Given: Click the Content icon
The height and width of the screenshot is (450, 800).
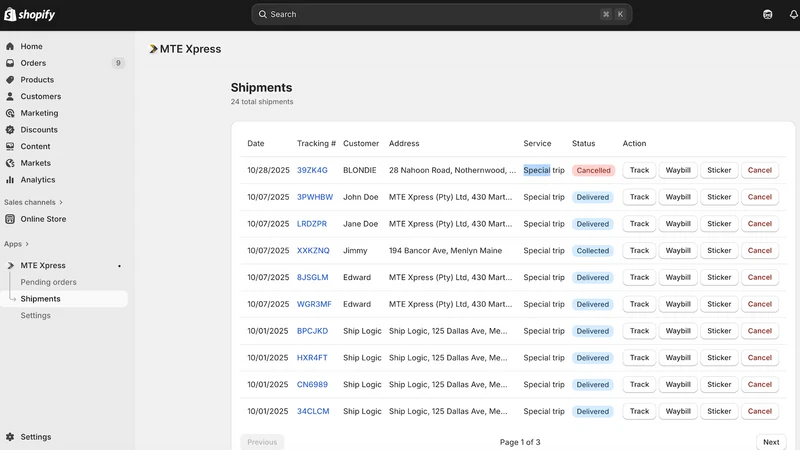Looking at the screenshot, I should [x=10, y=146].
